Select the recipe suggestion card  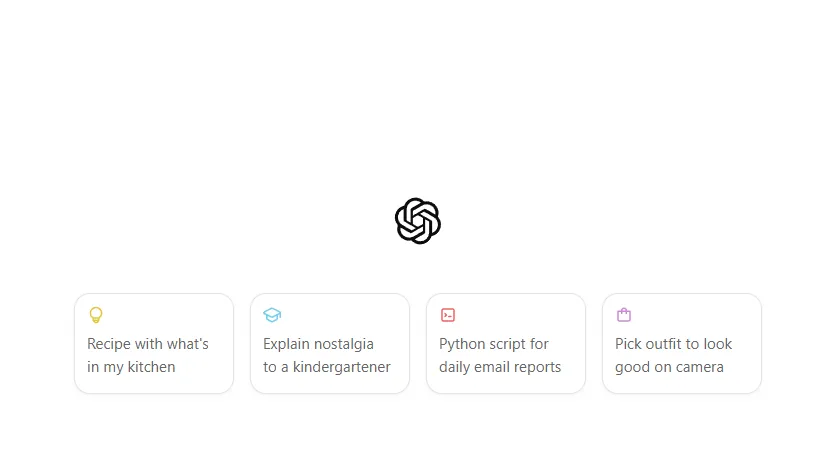[154, 343]
